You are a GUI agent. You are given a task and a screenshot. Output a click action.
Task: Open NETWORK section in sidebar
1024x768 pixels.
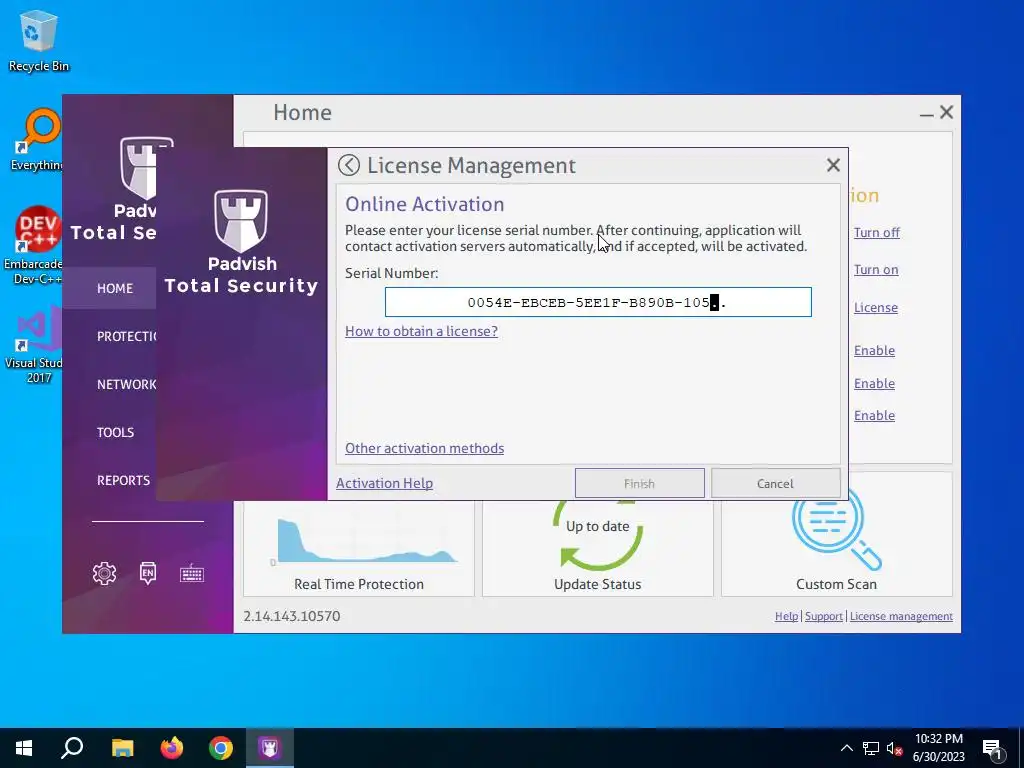[x=126, y=385]
